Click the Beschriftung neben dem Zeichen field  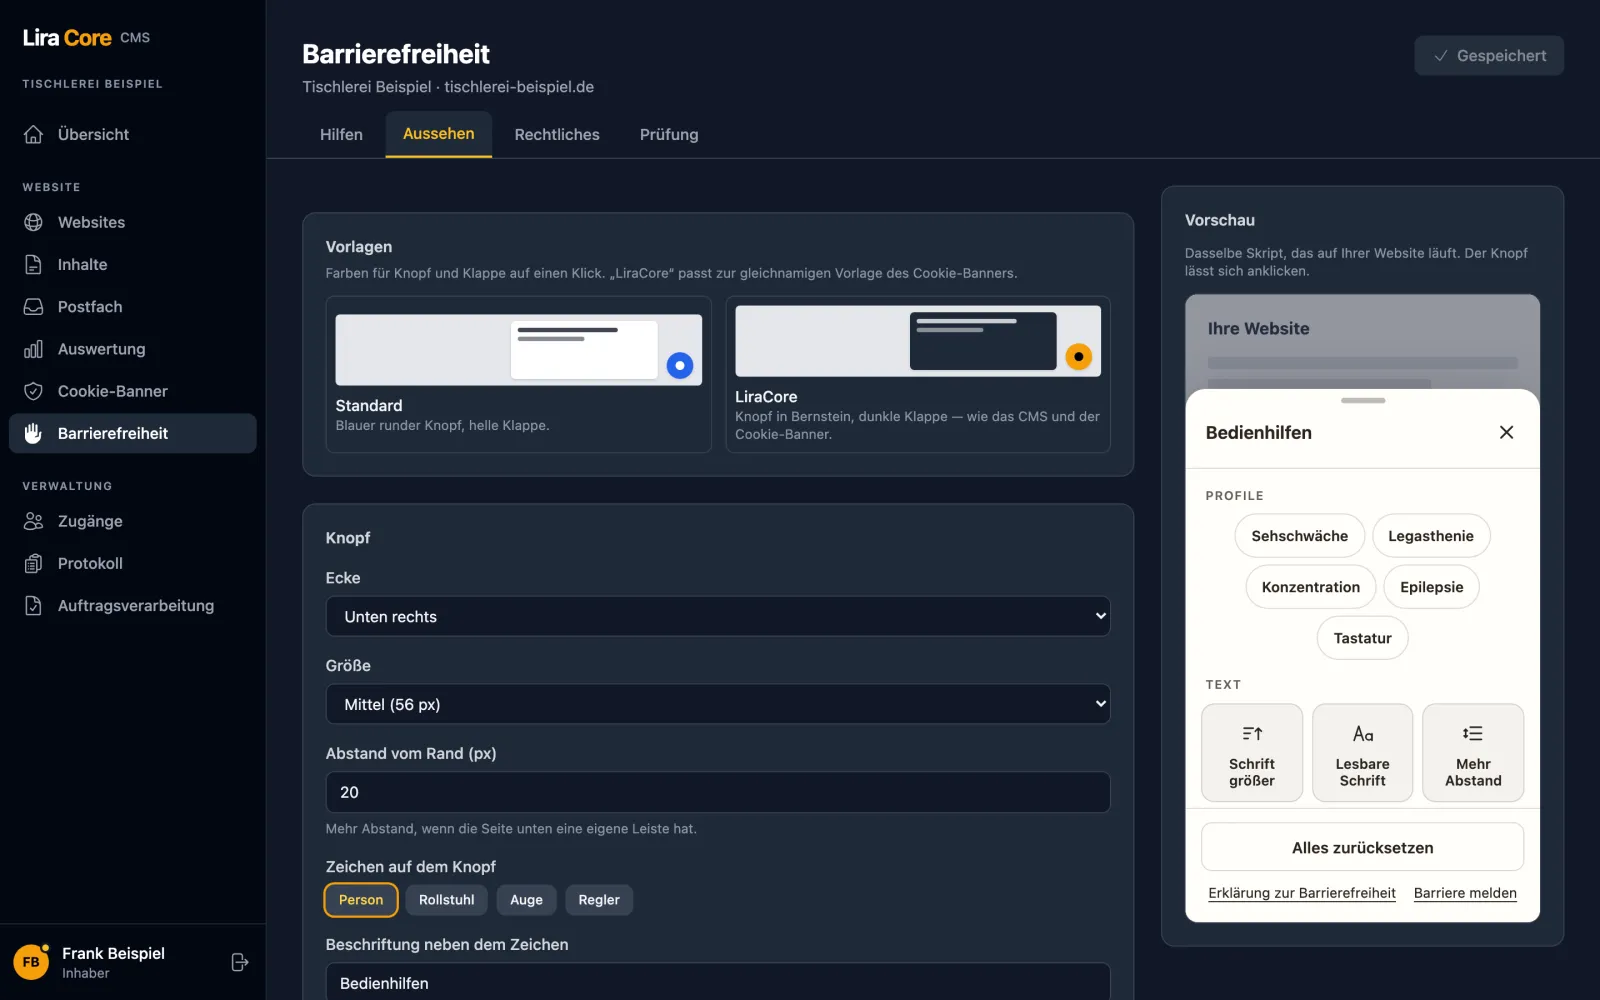[x=718, y=982]
